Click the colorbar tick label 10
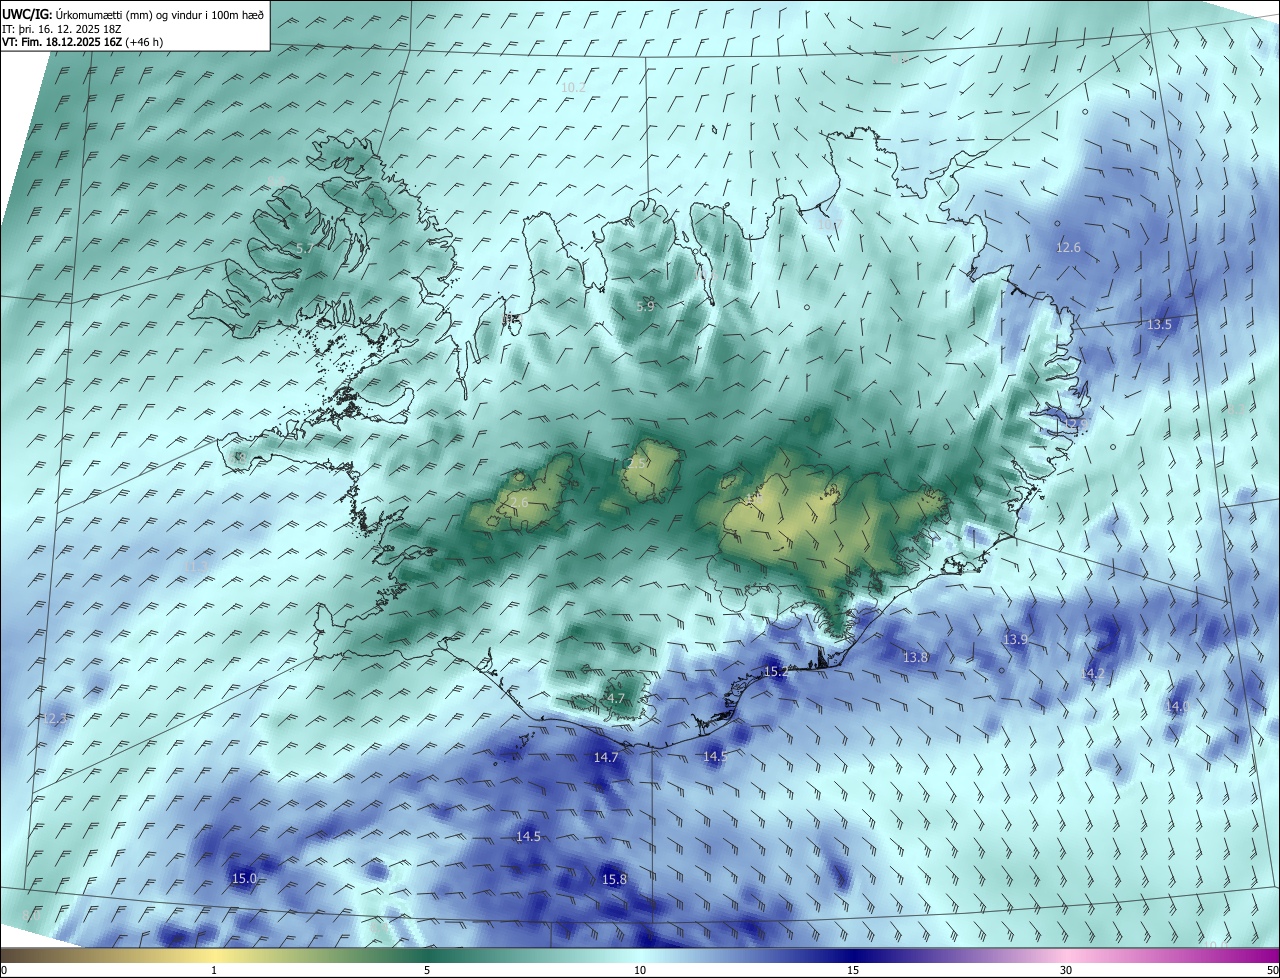 tap(640, 970)
